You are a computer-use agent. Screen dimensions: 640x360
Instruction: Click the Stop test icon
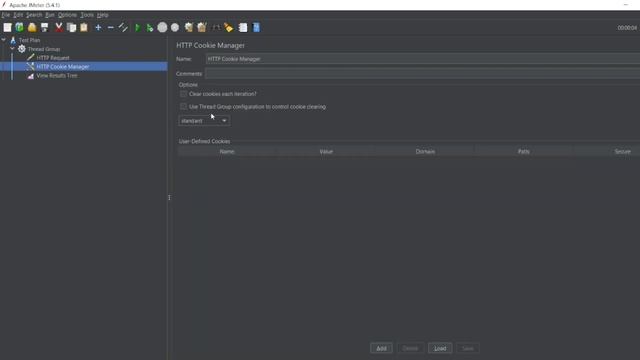click(x=162, y=27)
